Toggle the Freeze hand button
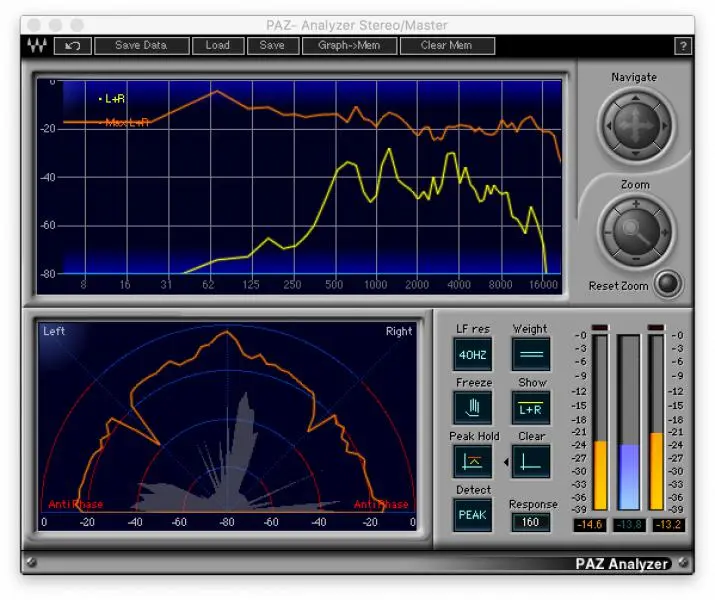The image size is (715, 600). coord(473,407)
